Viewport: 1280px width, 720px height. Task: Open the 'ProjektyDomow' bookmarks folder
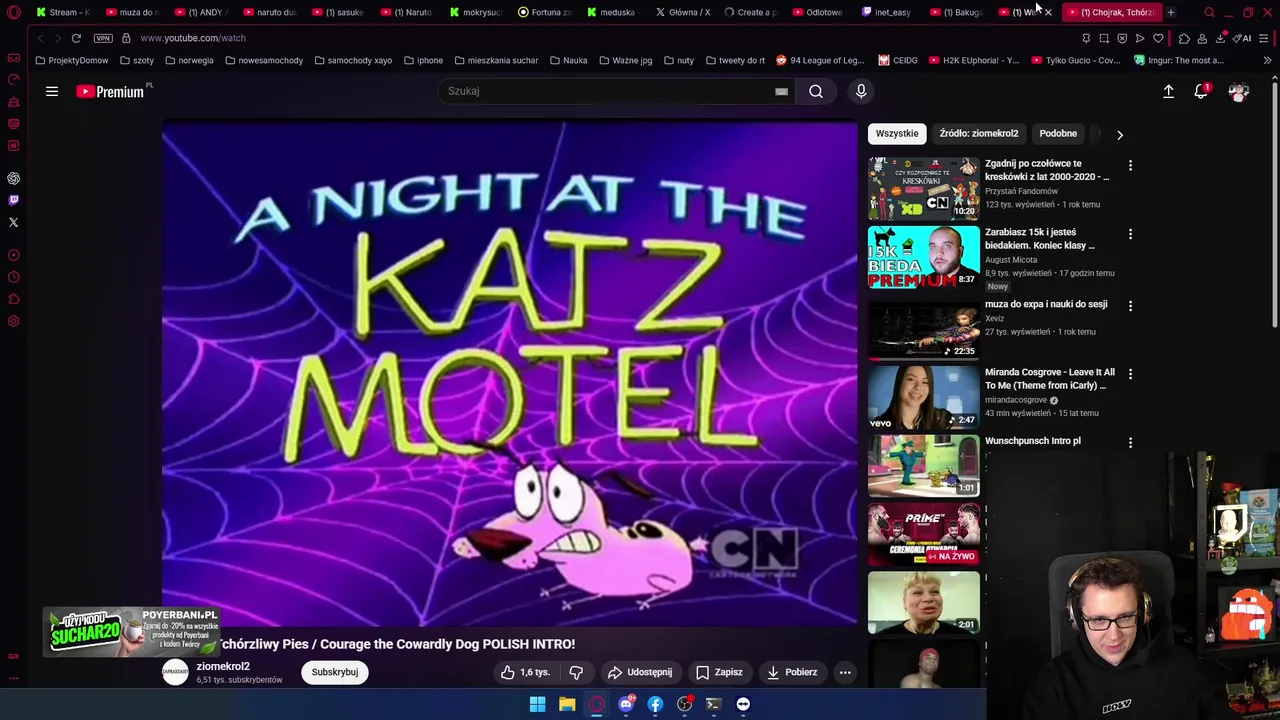(x=72, y=60)
